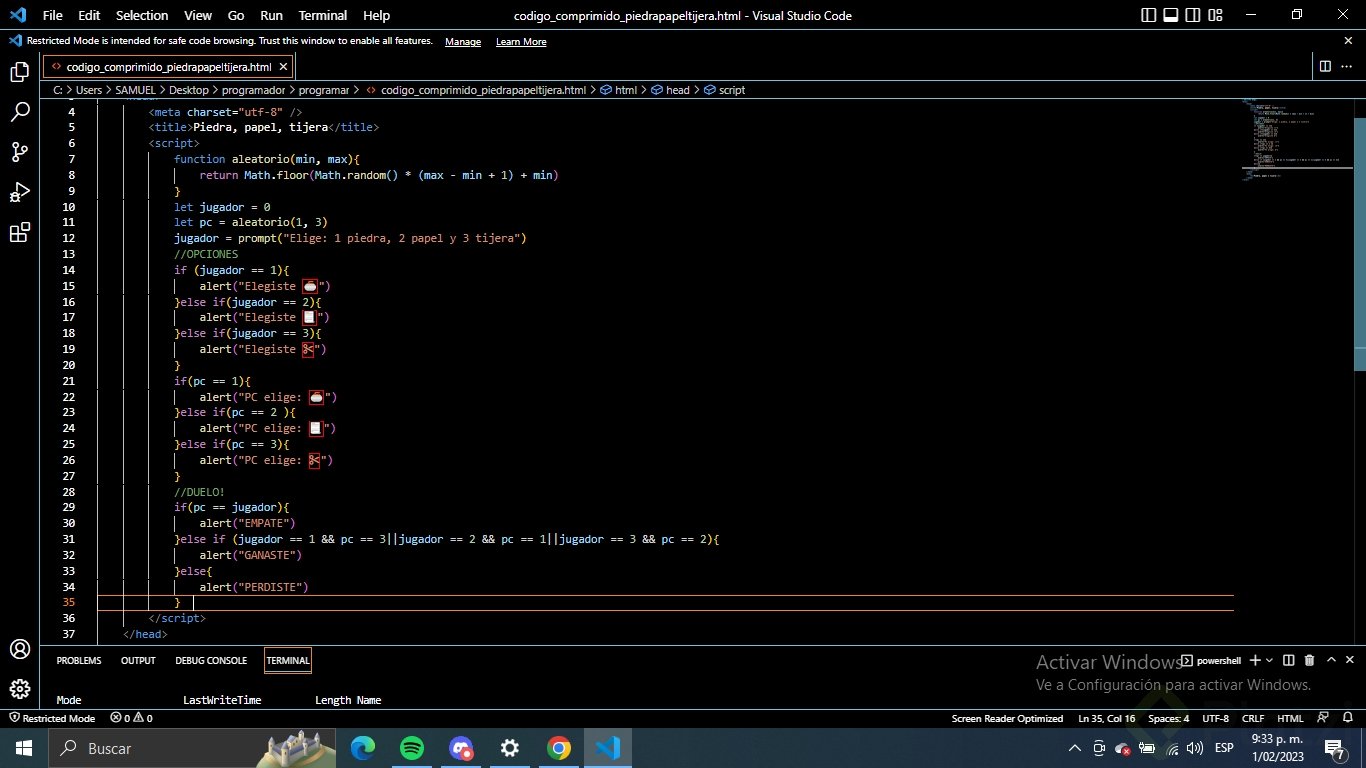Viewport: 1366px width, 768px height.
Task: Open Windows Settings from taskbar
Action: point(509,748)
